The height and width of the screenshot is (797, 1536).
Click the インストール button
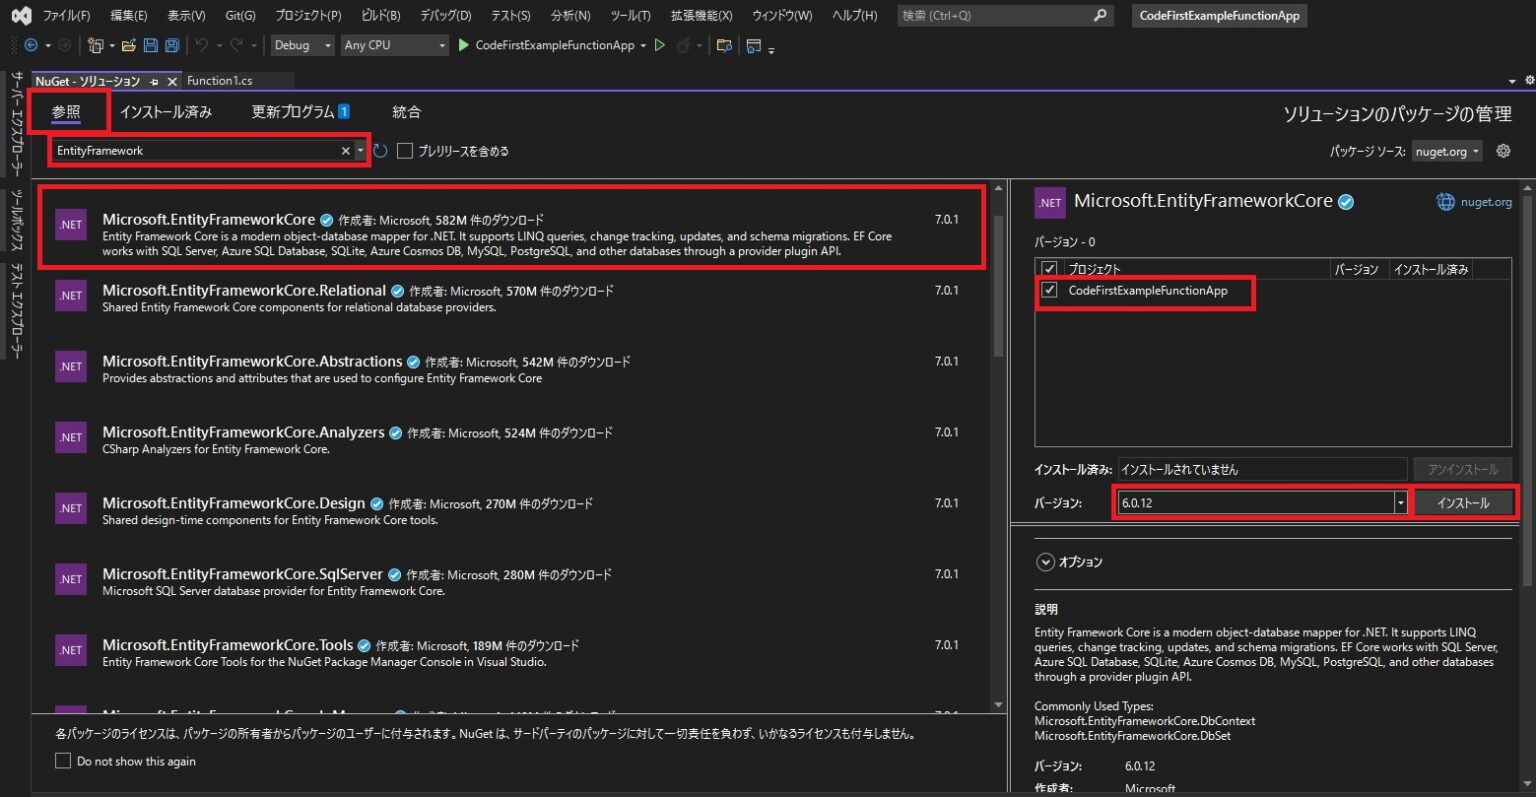pyautogui.click(x=1464, y=502)
